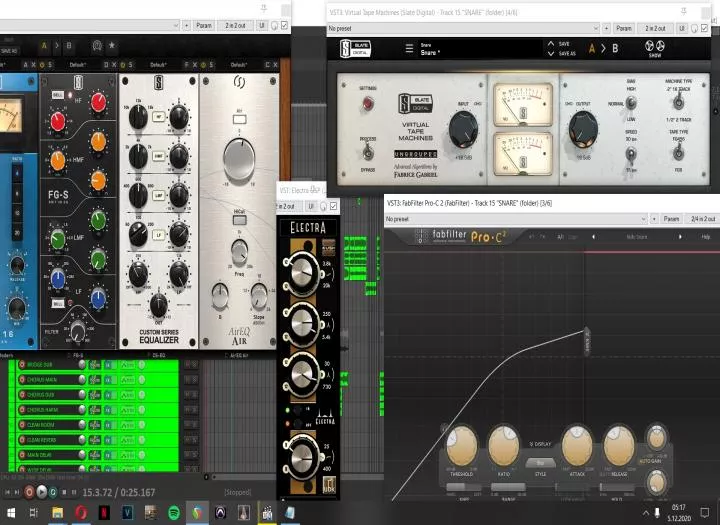Click 2 in 2 out in Virtual Tape Machines window
720x525 pixels.
coord(655,28)
